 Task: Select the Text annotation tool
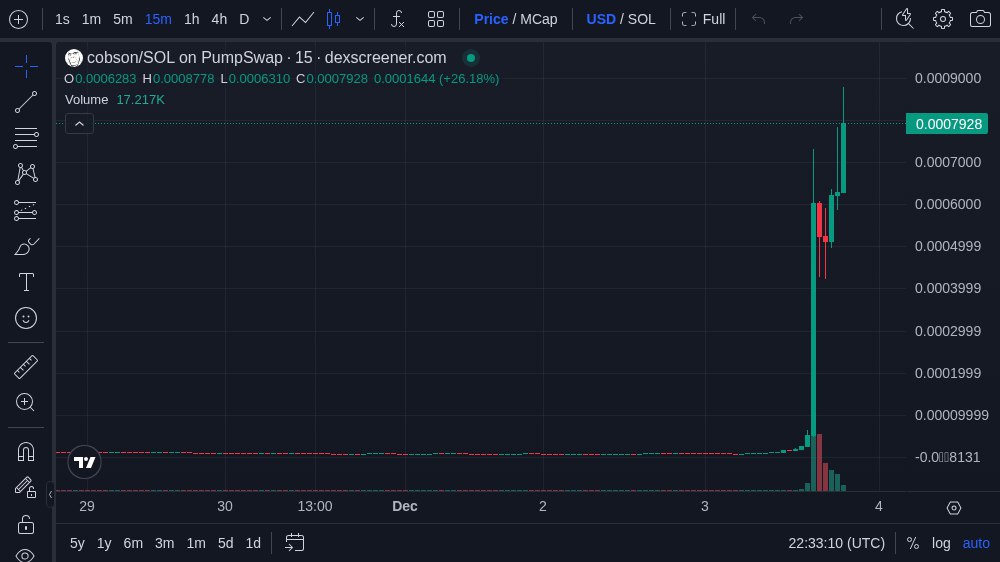[26, 282]
